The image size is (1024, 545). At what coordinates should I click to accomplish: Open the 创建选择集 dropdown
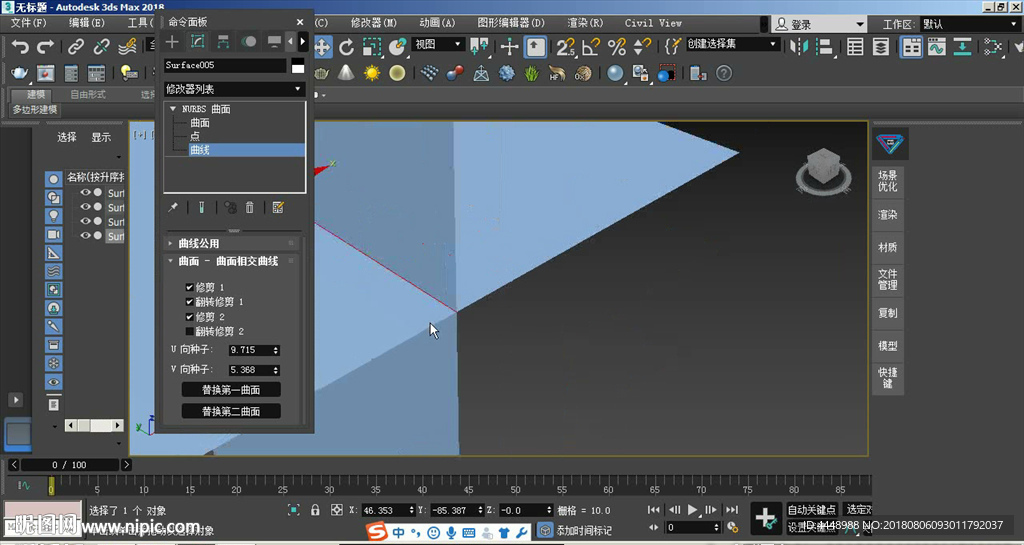[733, 44]
